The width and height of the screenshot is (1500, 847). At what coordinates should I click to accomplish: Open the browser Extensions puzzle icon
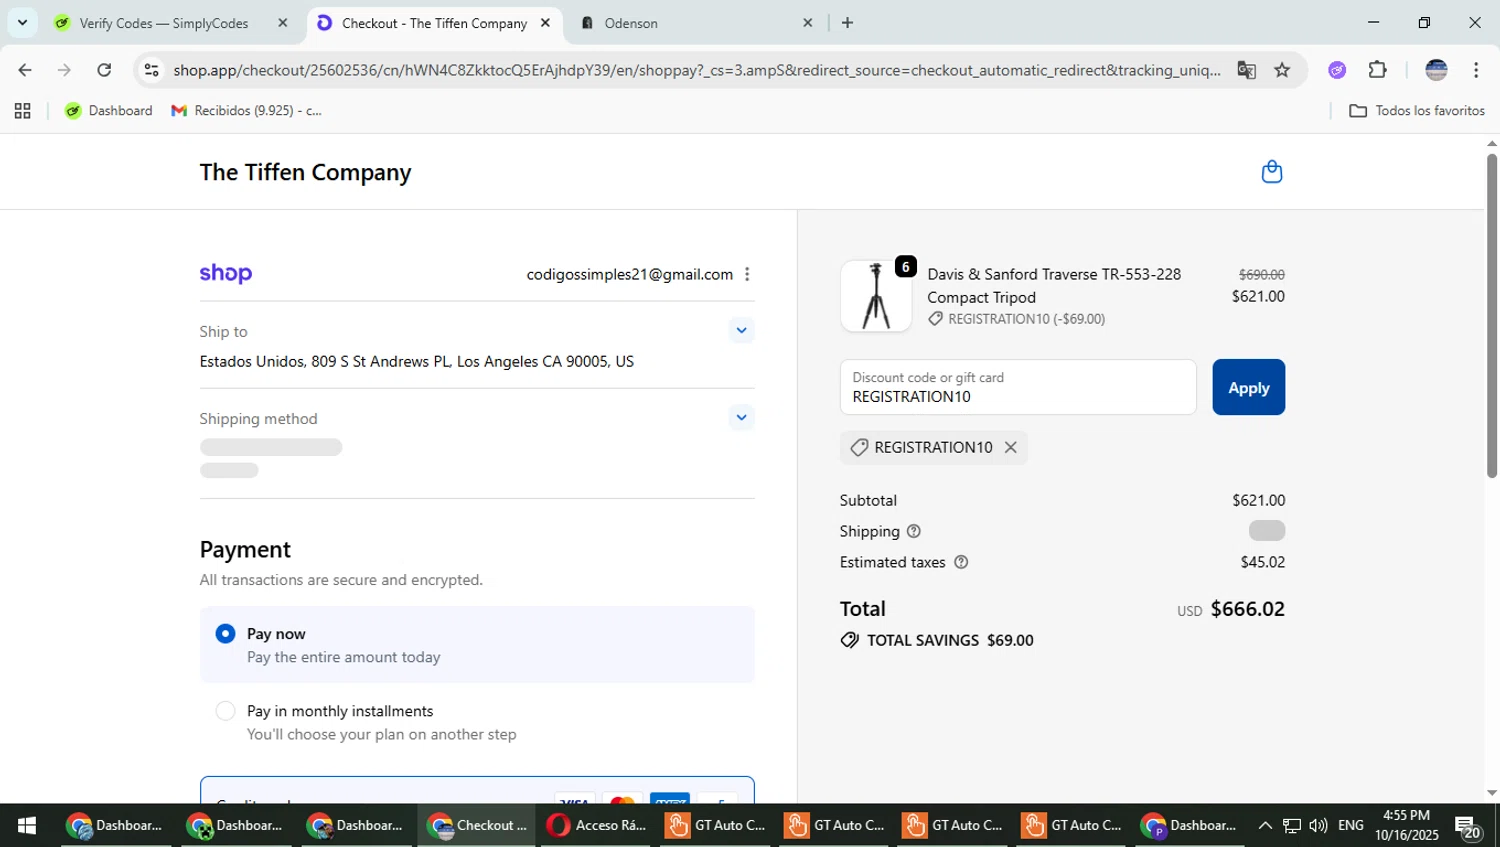pos(1377,70)
